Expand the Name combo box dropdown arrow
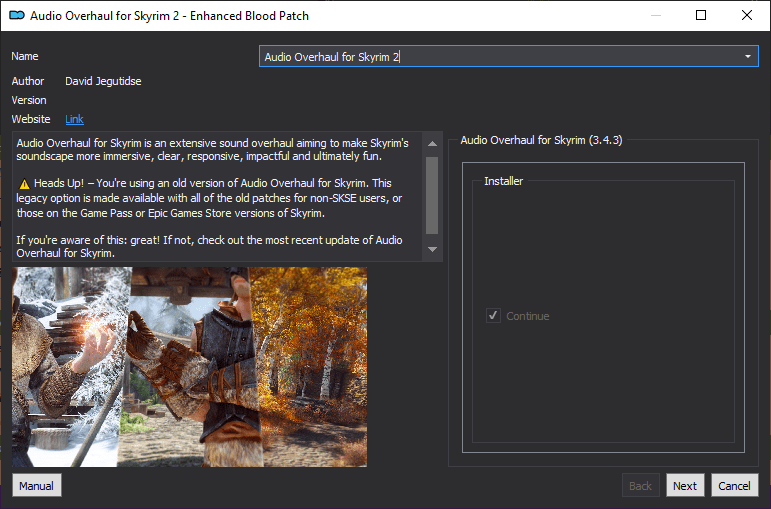 click(747, 57)
